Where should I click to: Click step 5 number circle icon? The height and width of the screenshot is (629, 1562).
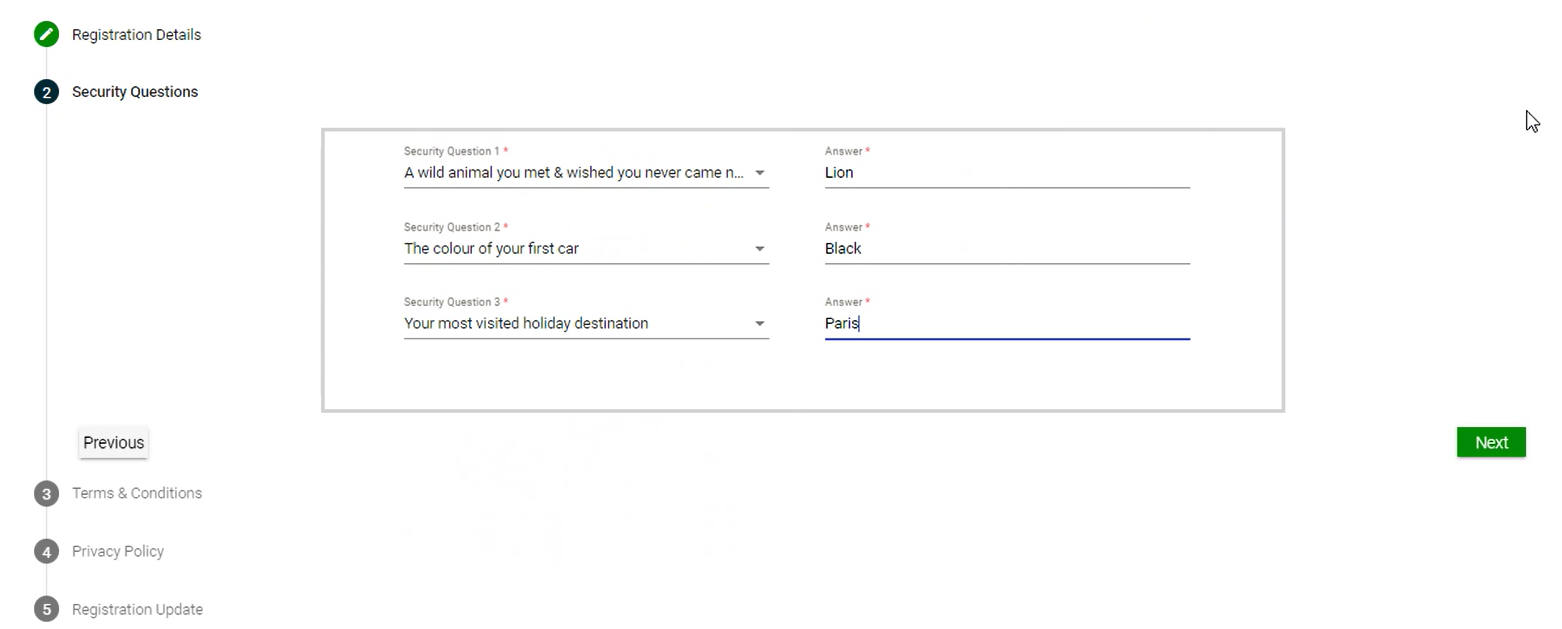[x=46, y=610]
